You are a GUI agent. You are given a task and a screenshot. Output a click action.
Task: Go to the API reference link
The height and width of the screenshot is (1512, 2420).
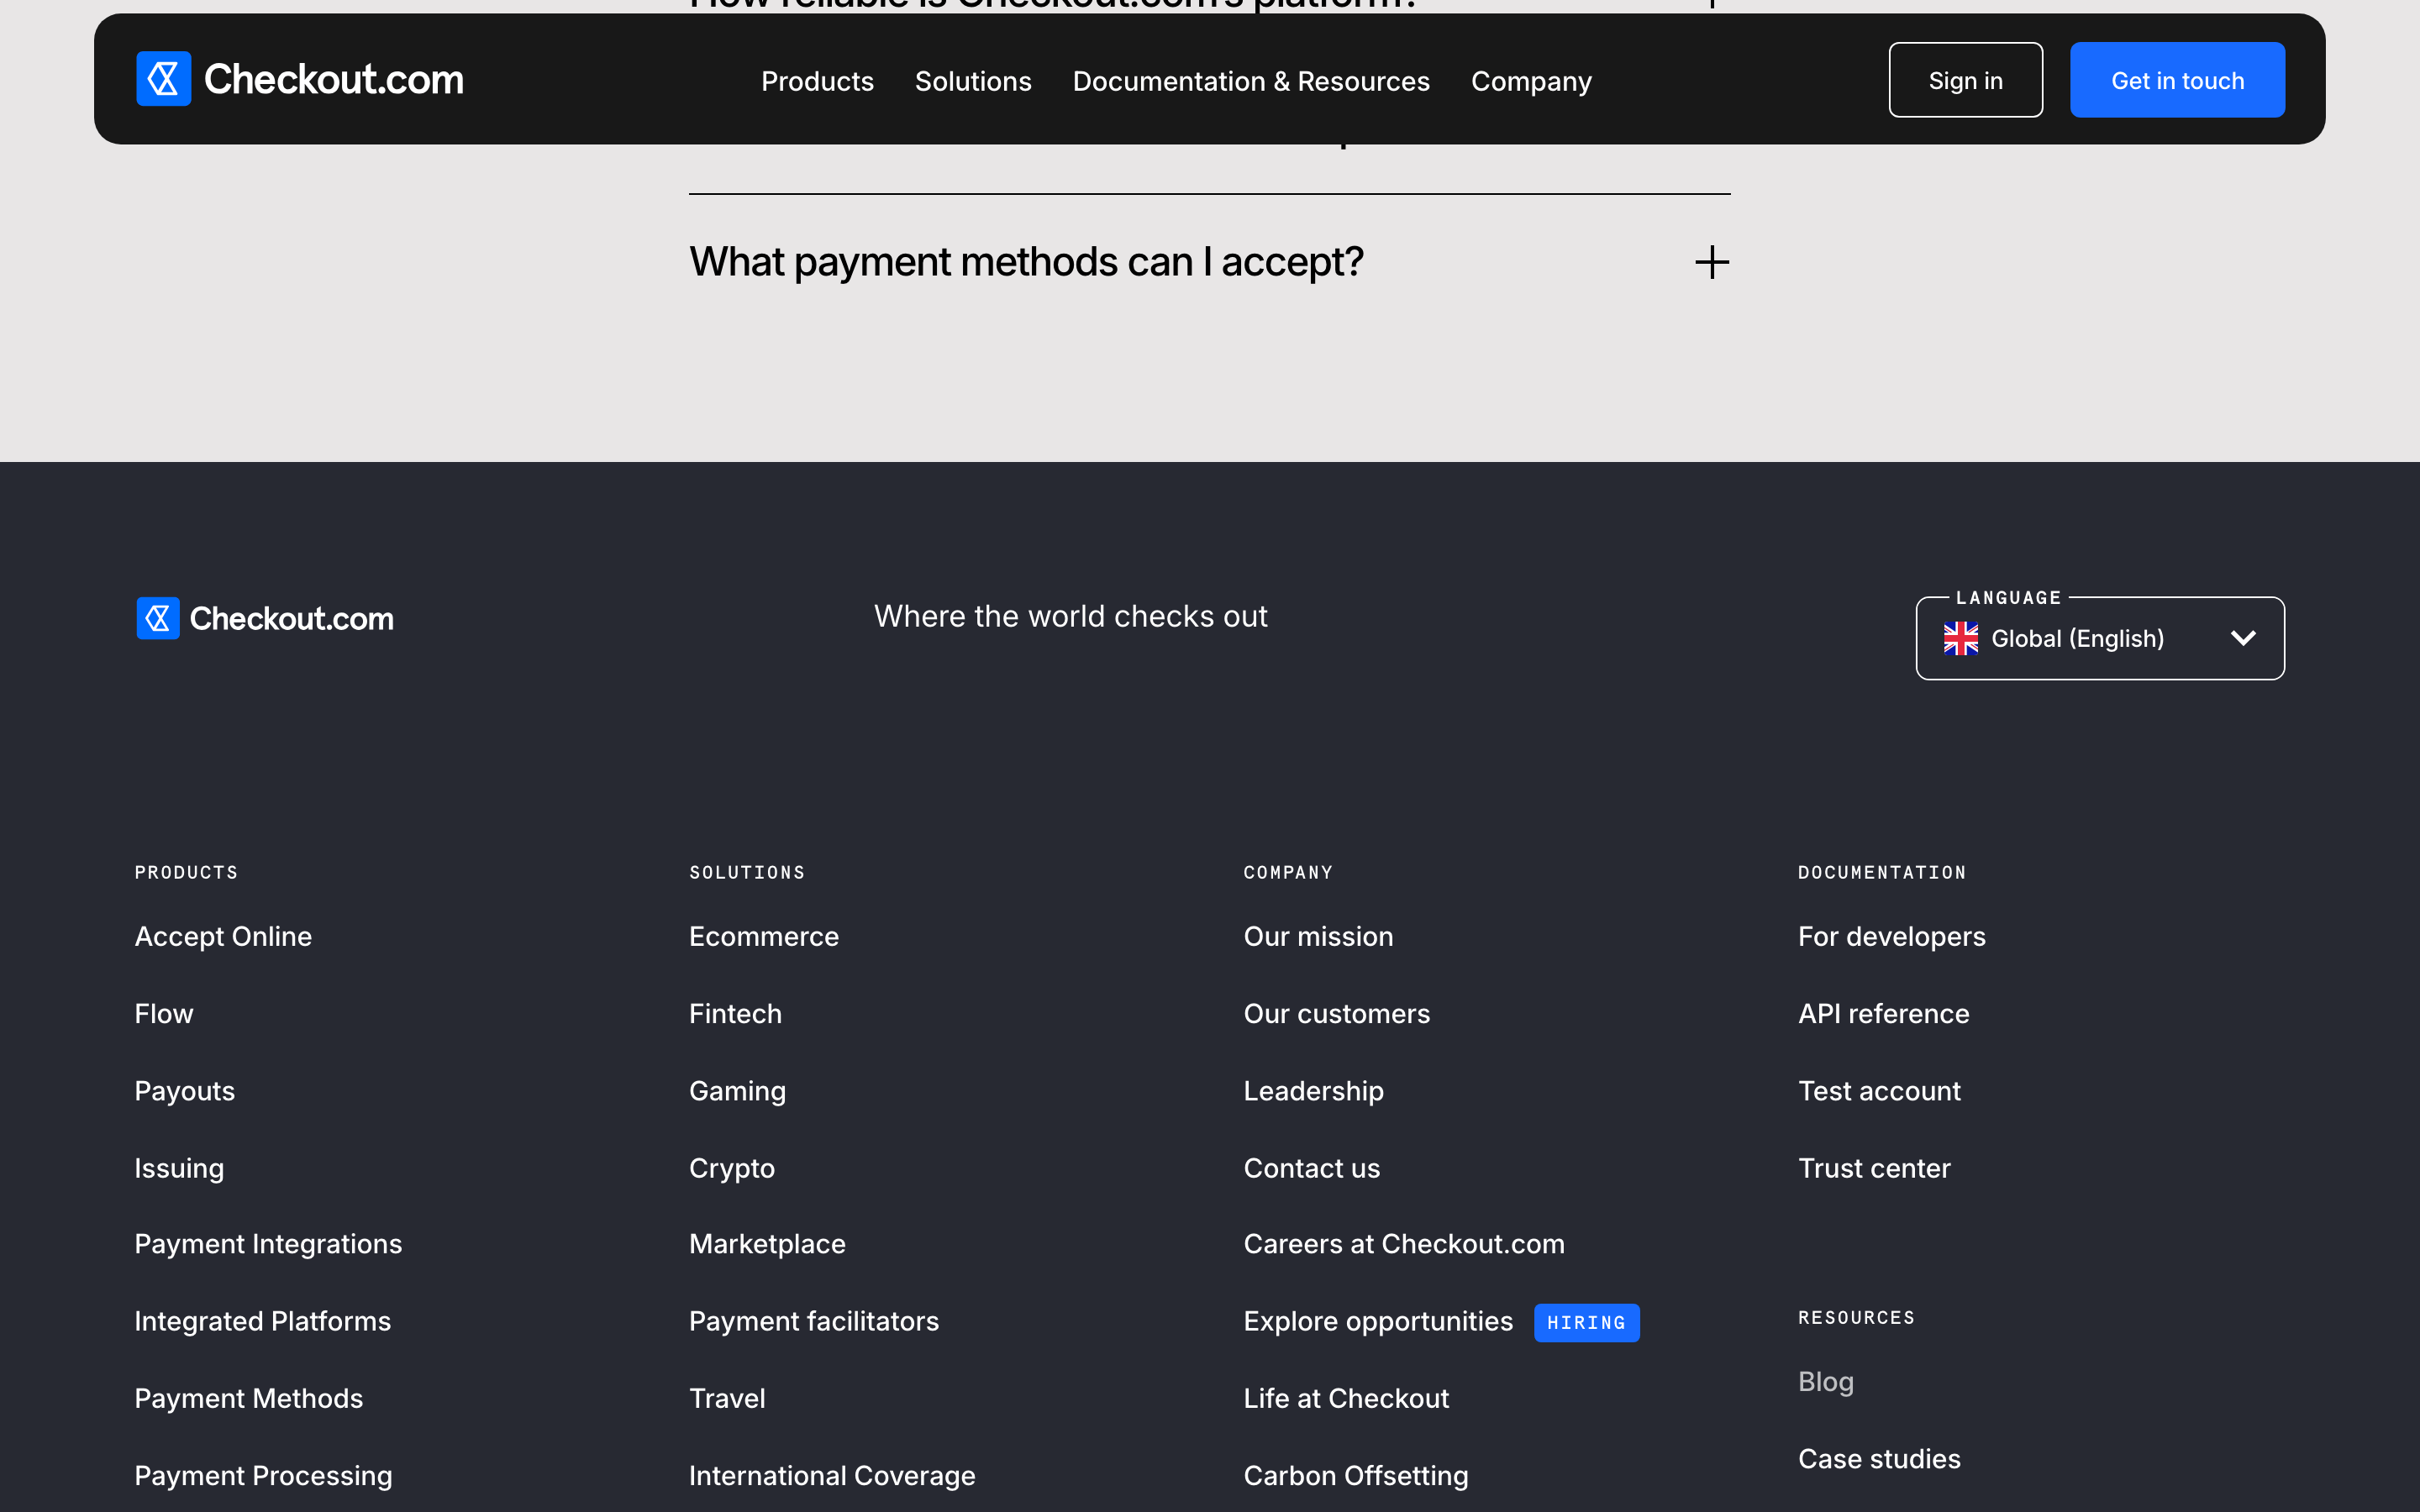[1883, 1013]
